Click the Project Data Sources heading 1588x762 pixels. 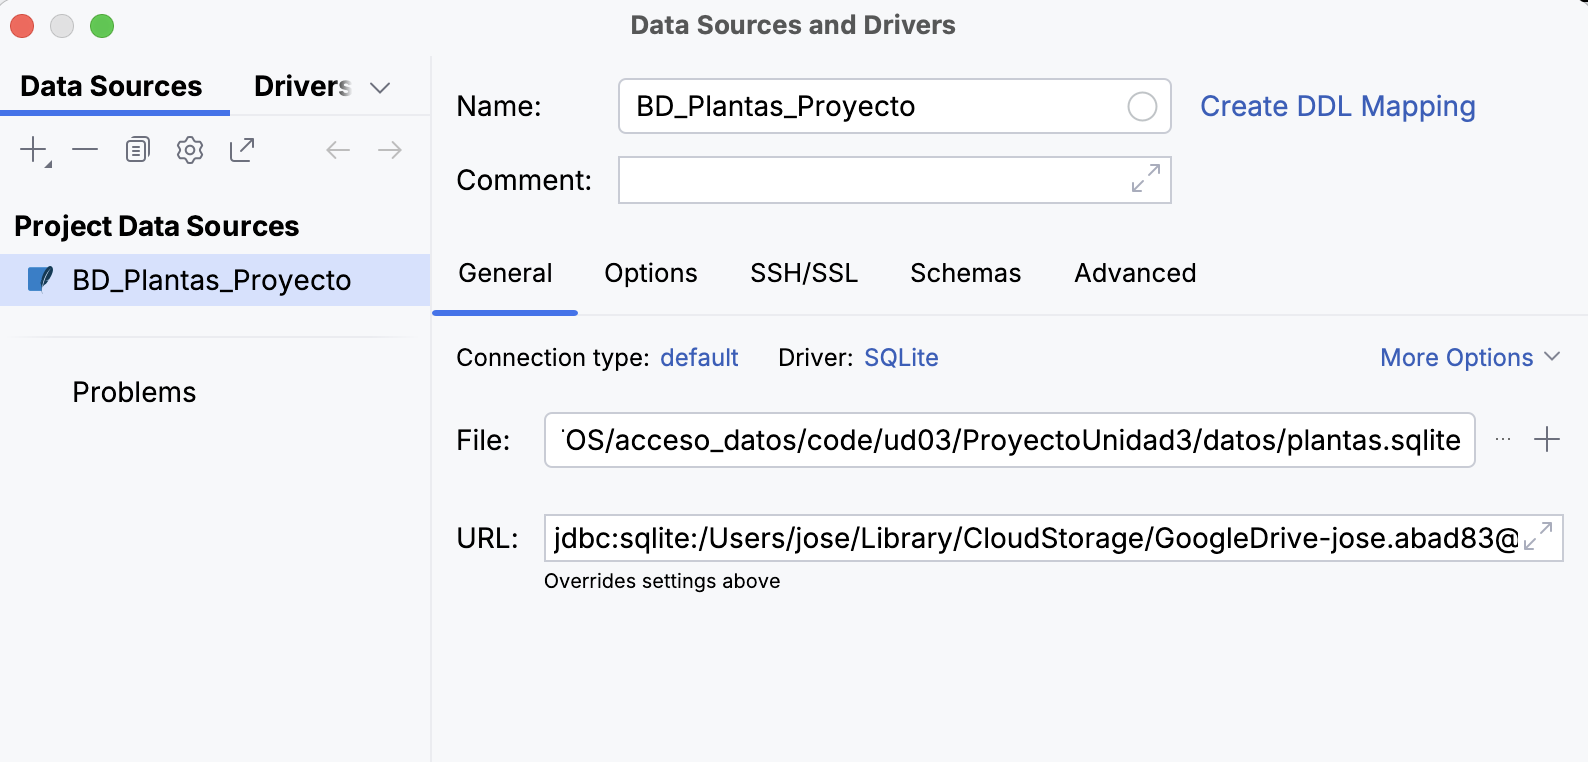pos(157,226)
